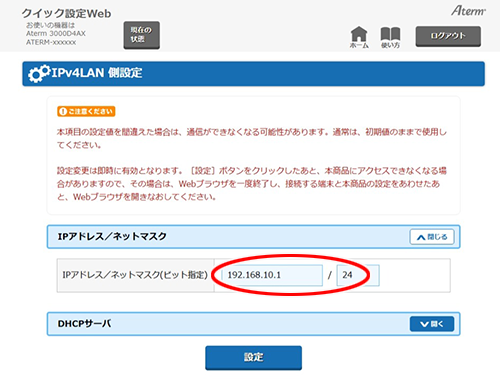This screenshot has height=381, width=500.
Task: Click the IPv4LAN 側設定 page title
Action: (97, 73)
